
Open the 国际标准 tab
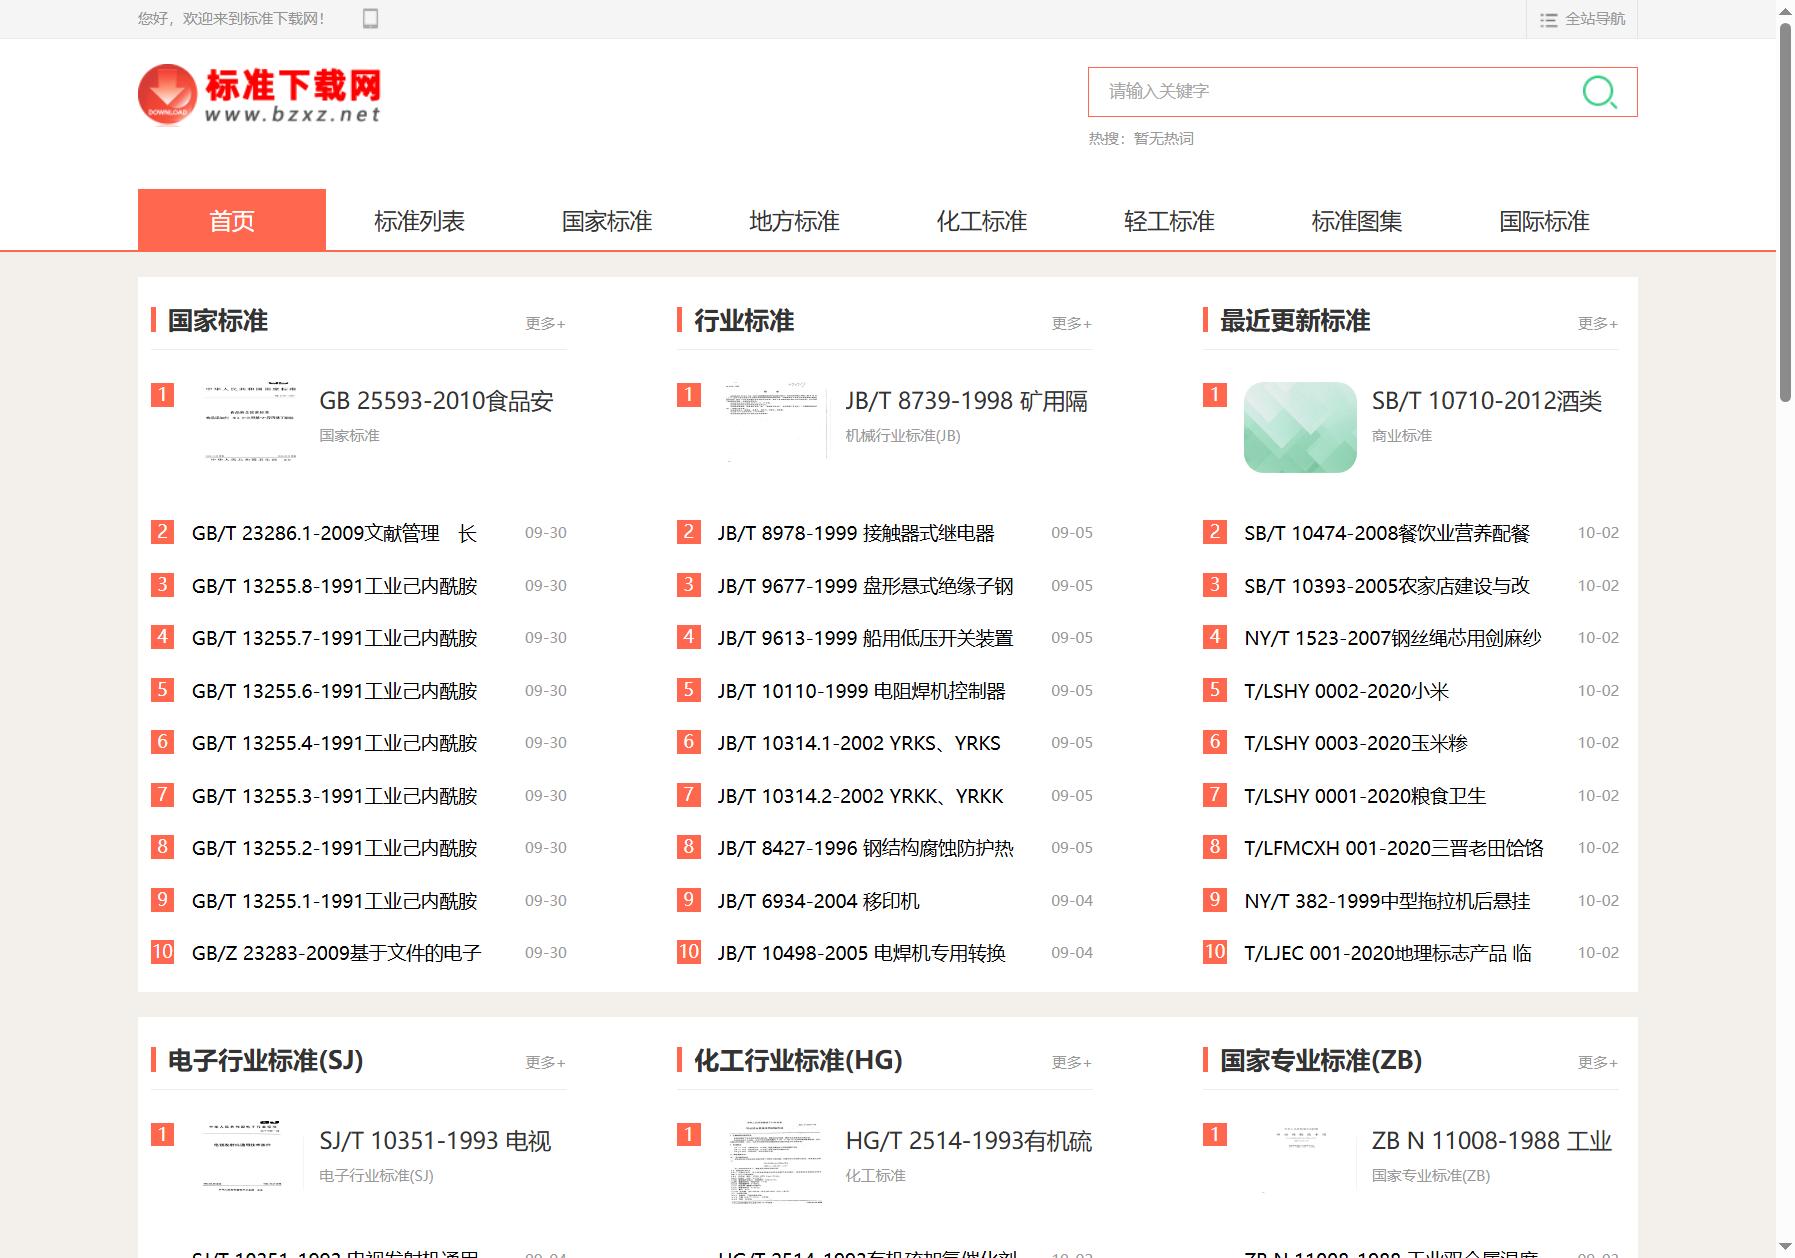coord(1544,220)
